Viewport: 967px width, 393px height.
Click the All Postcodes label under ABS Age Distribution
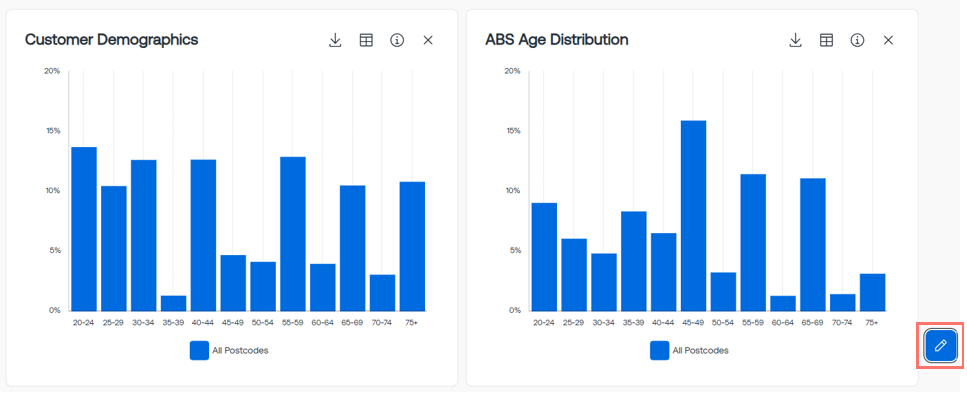coord(701,350)
